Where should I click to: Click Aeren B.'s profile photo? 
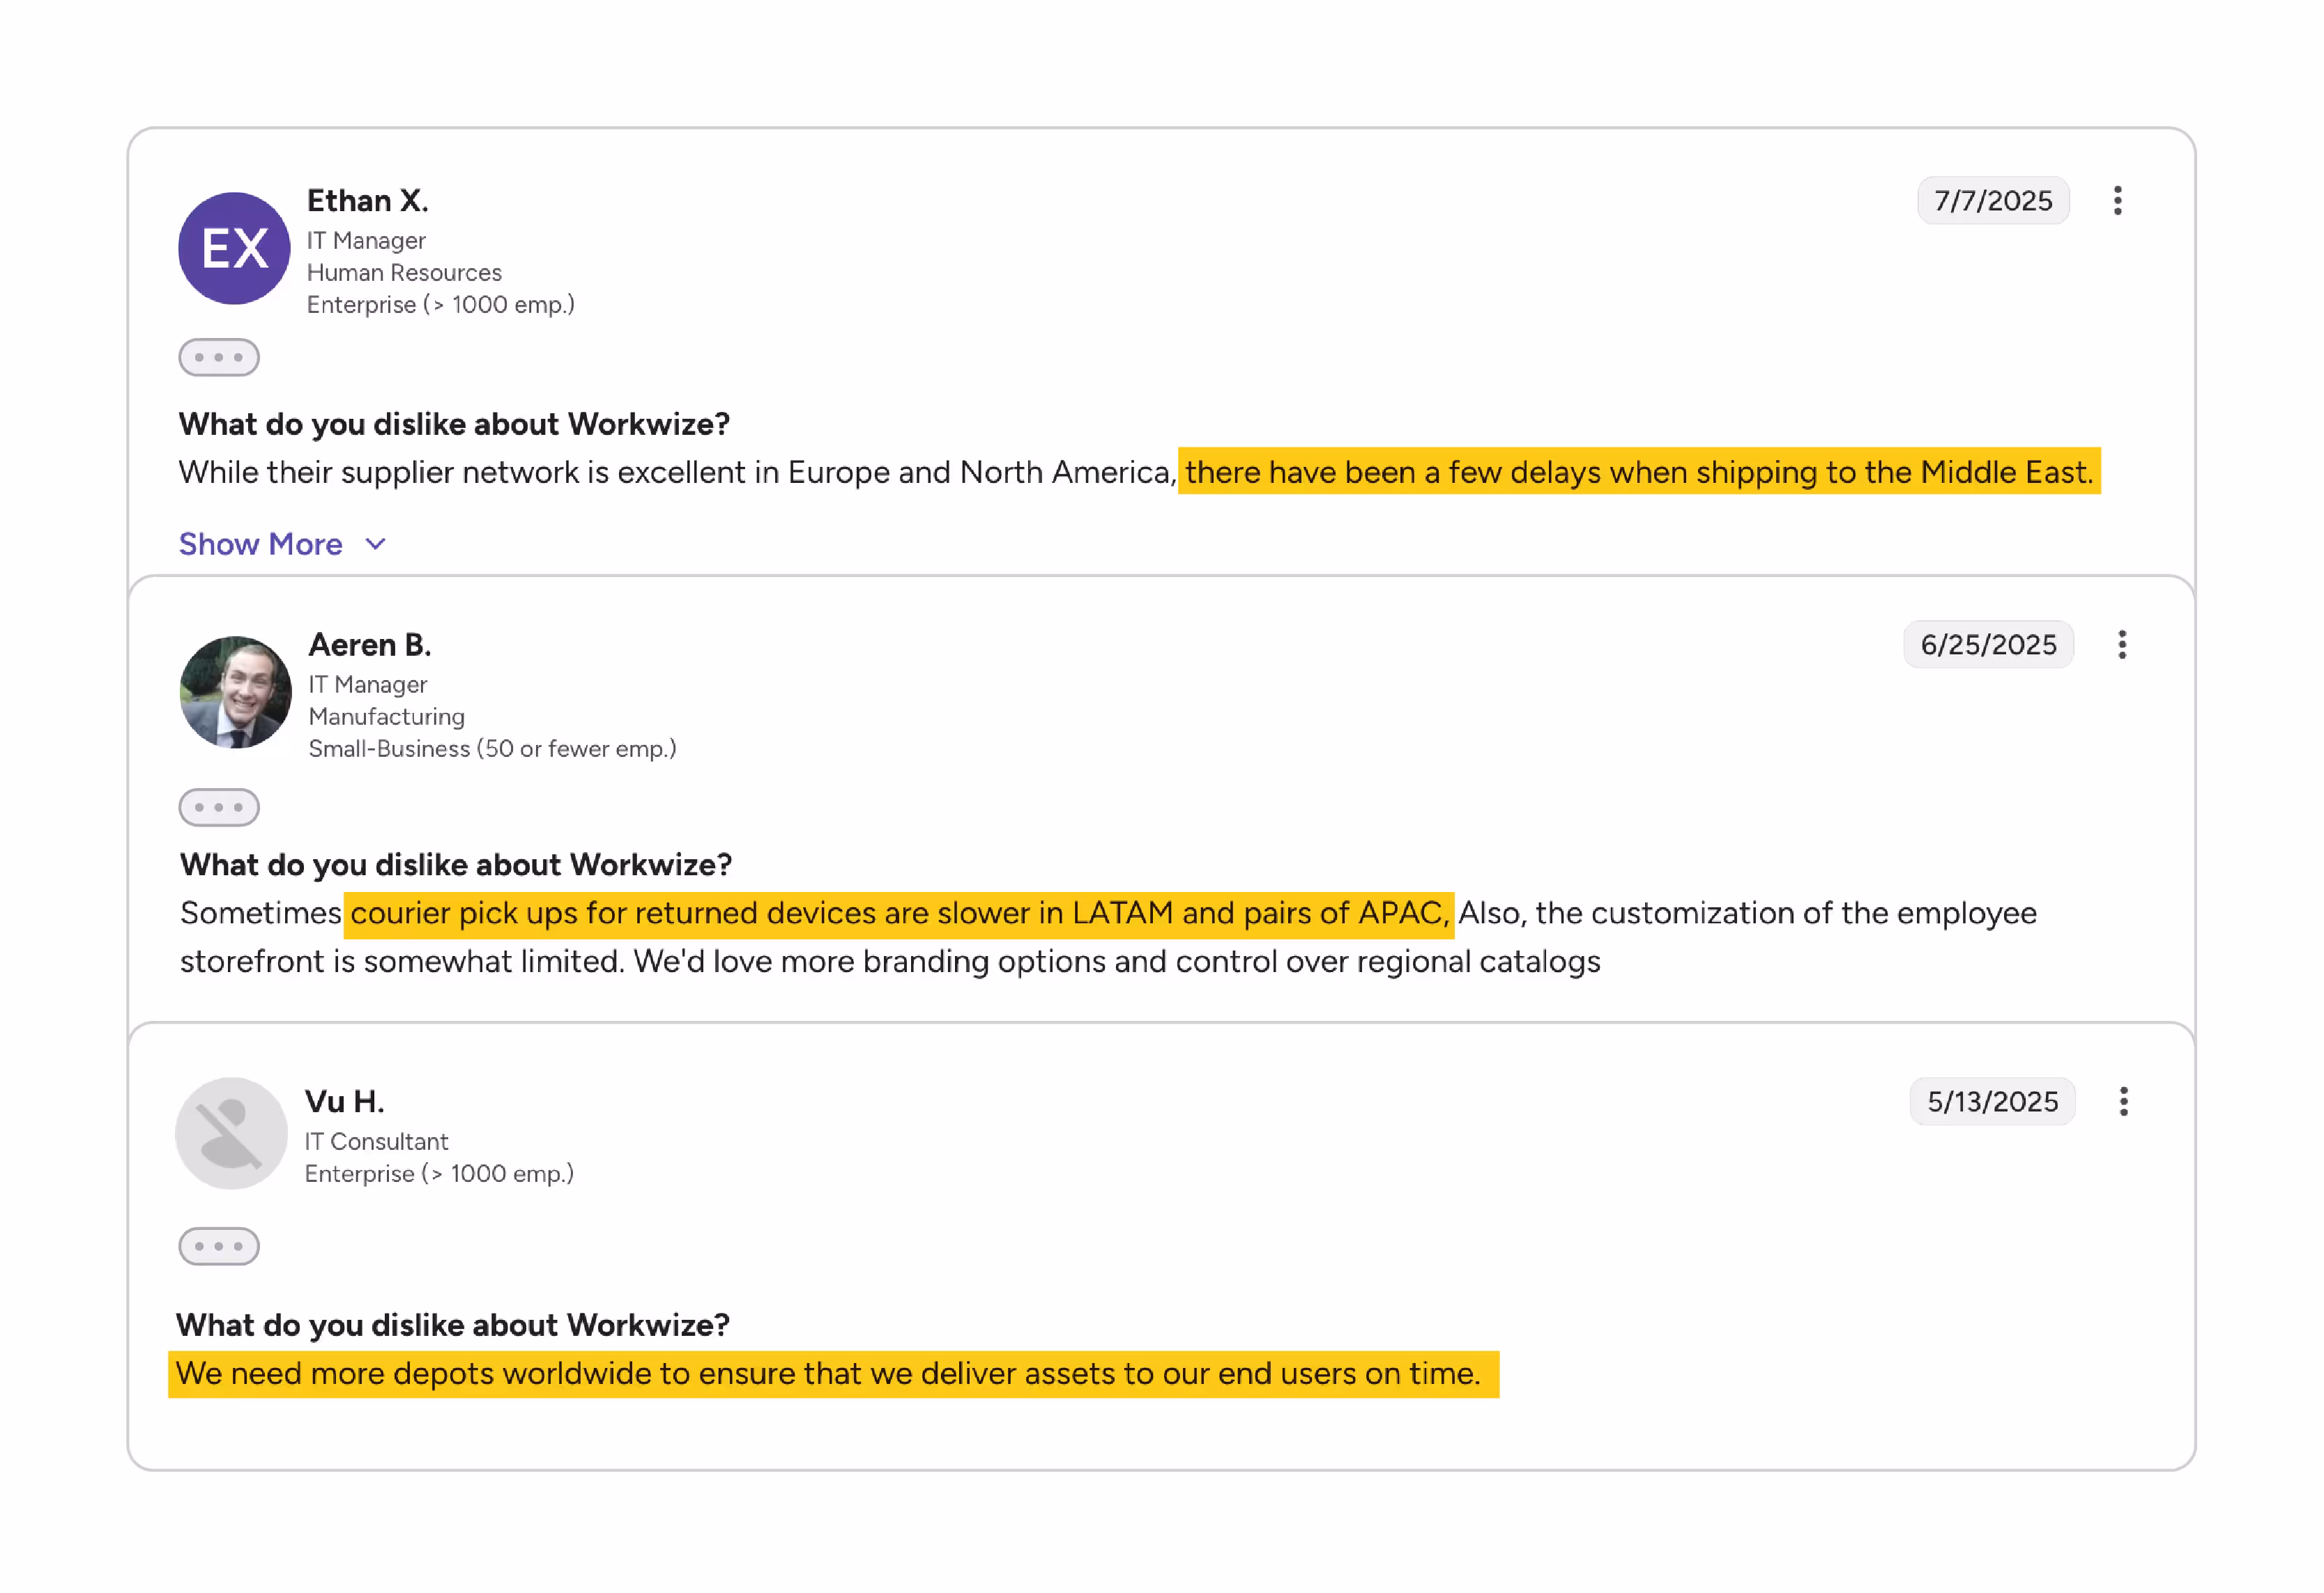[x=236, y=693]
